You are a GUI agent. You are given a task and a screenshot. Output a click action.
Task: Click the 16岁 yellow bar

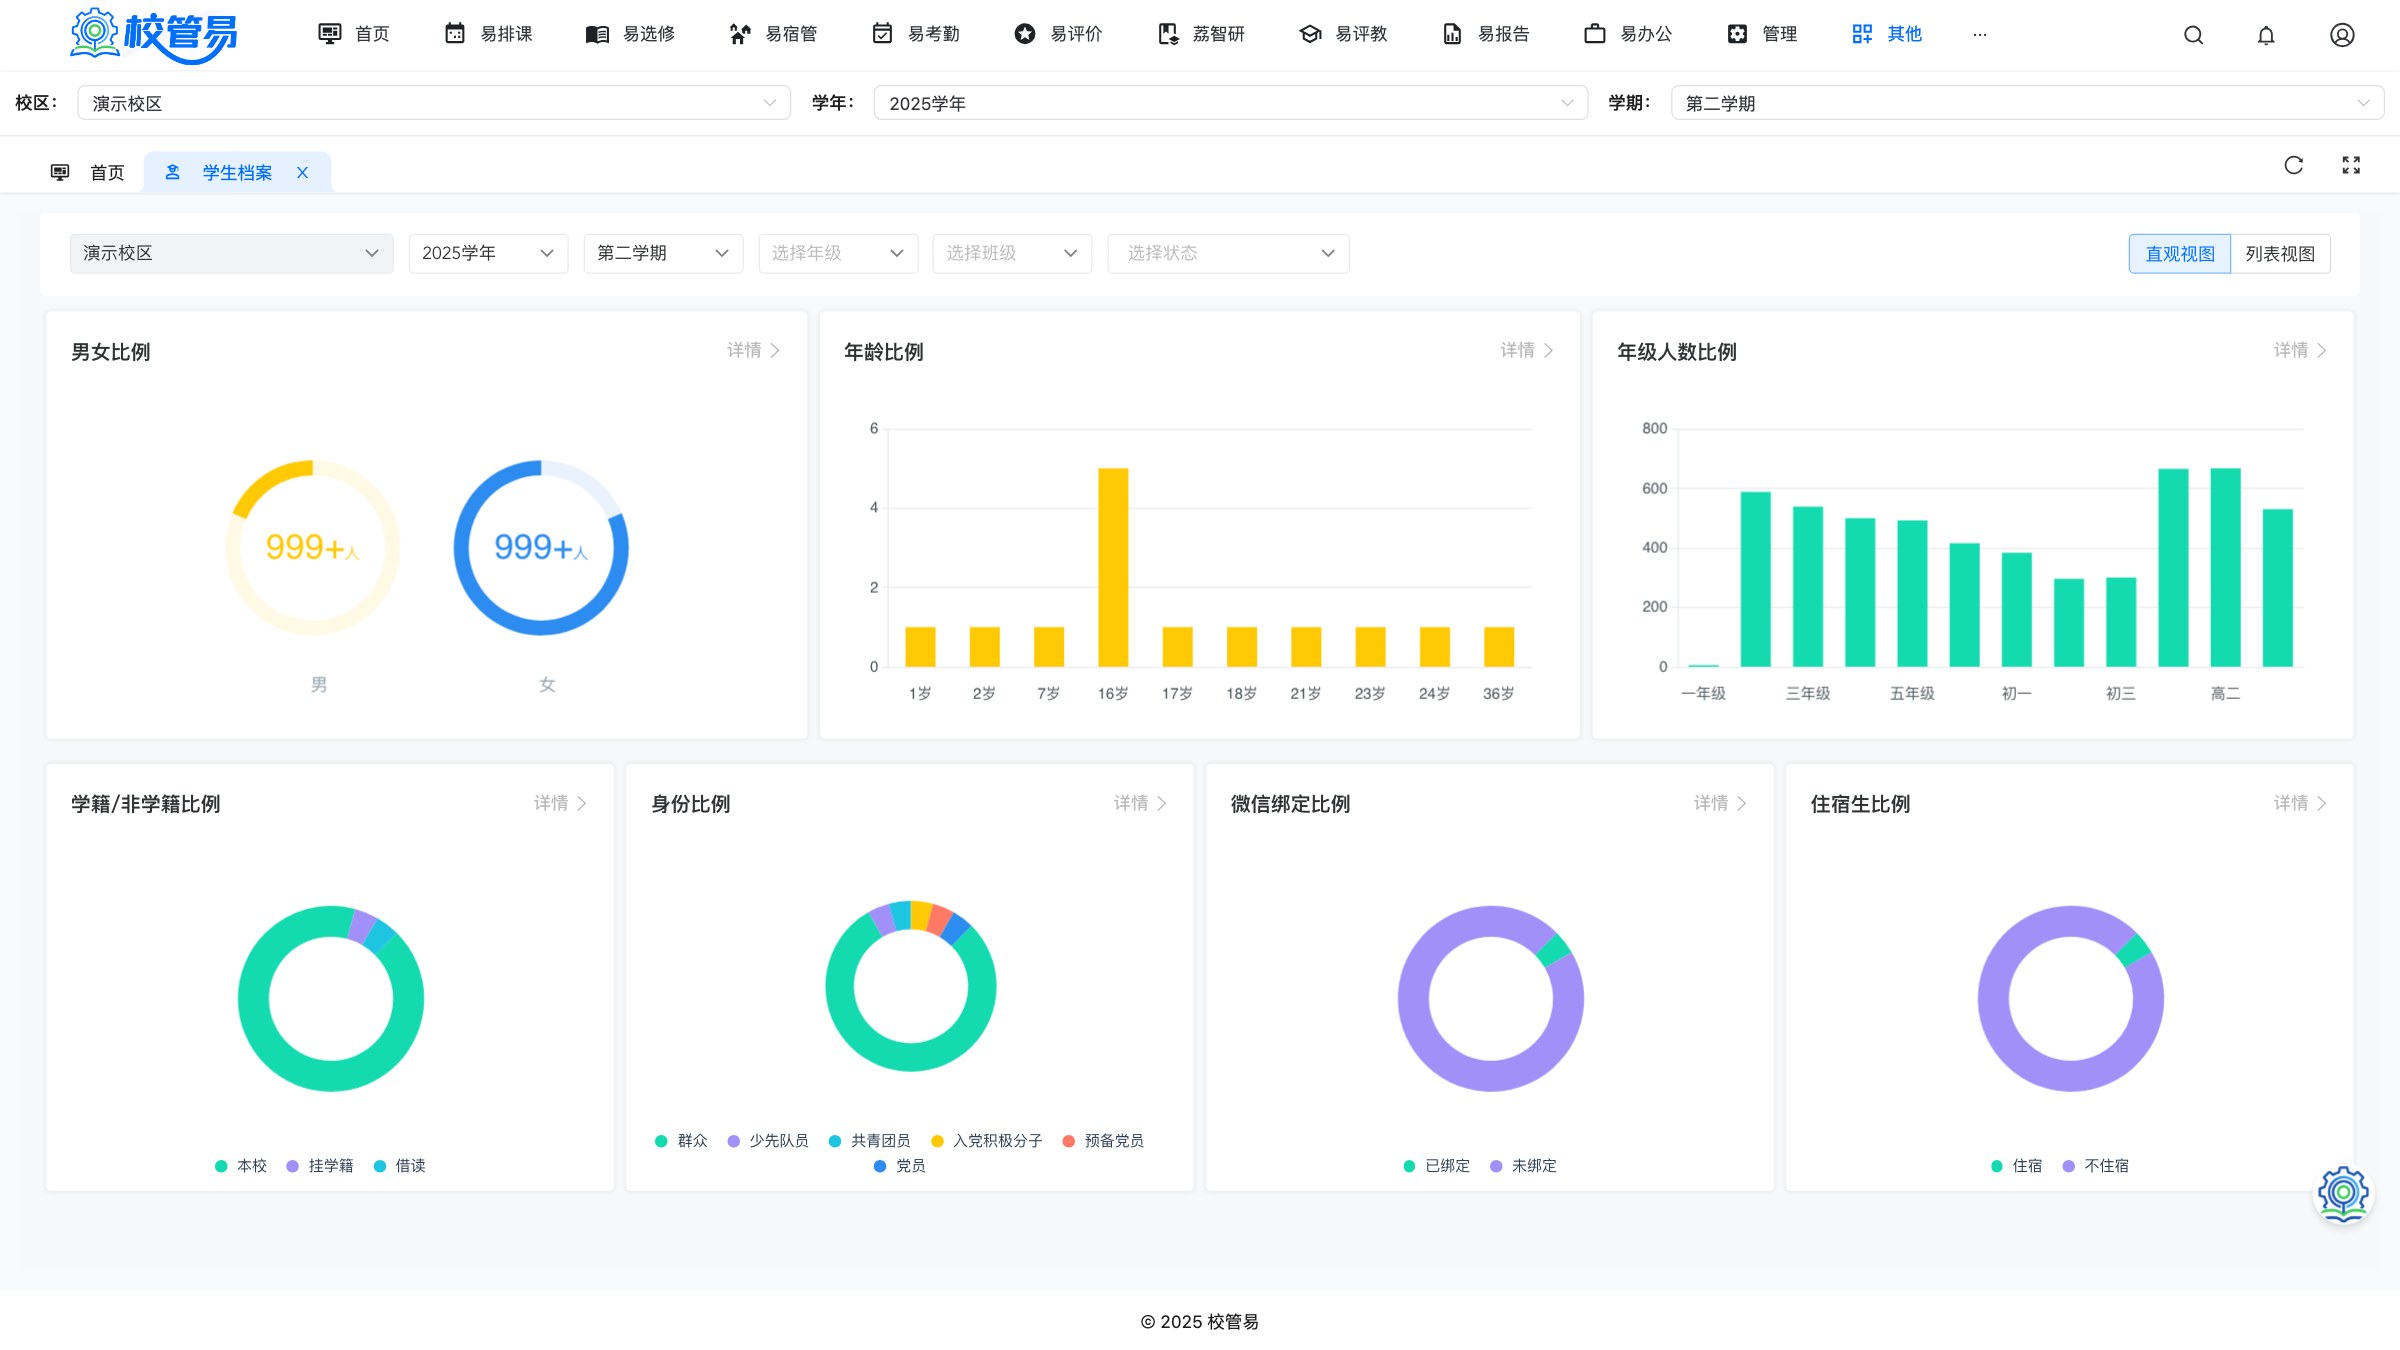(1113, 567)
